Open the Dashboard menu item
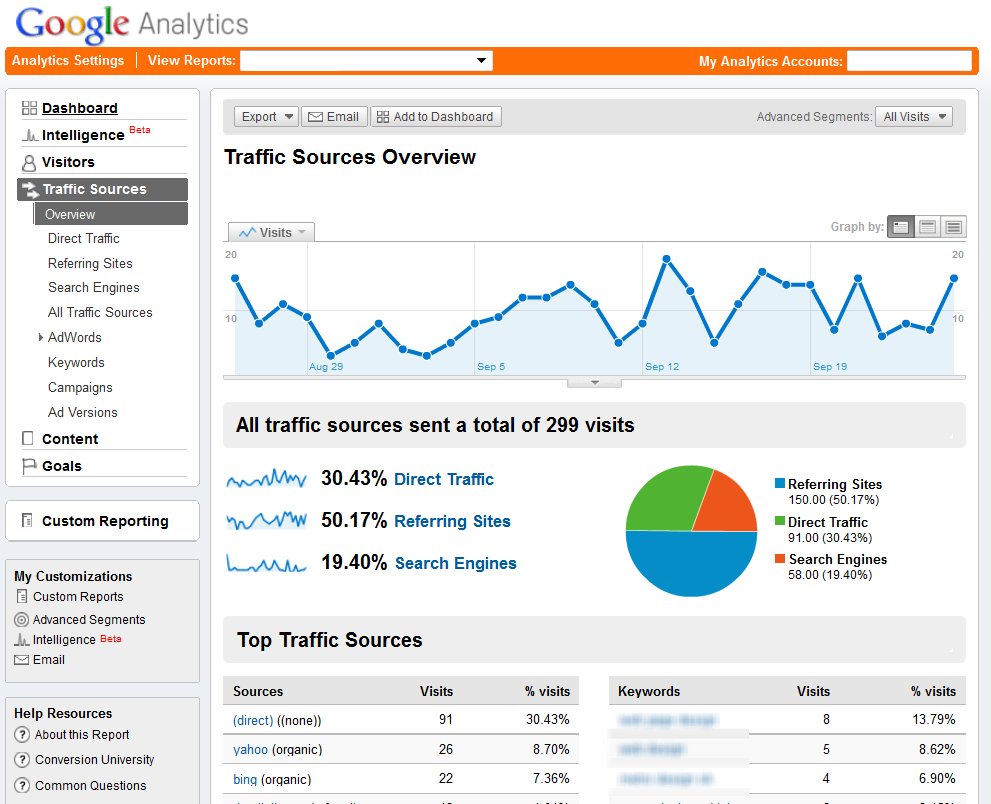Viewport: 991px width, 804px height. click(x=80, y=108)
